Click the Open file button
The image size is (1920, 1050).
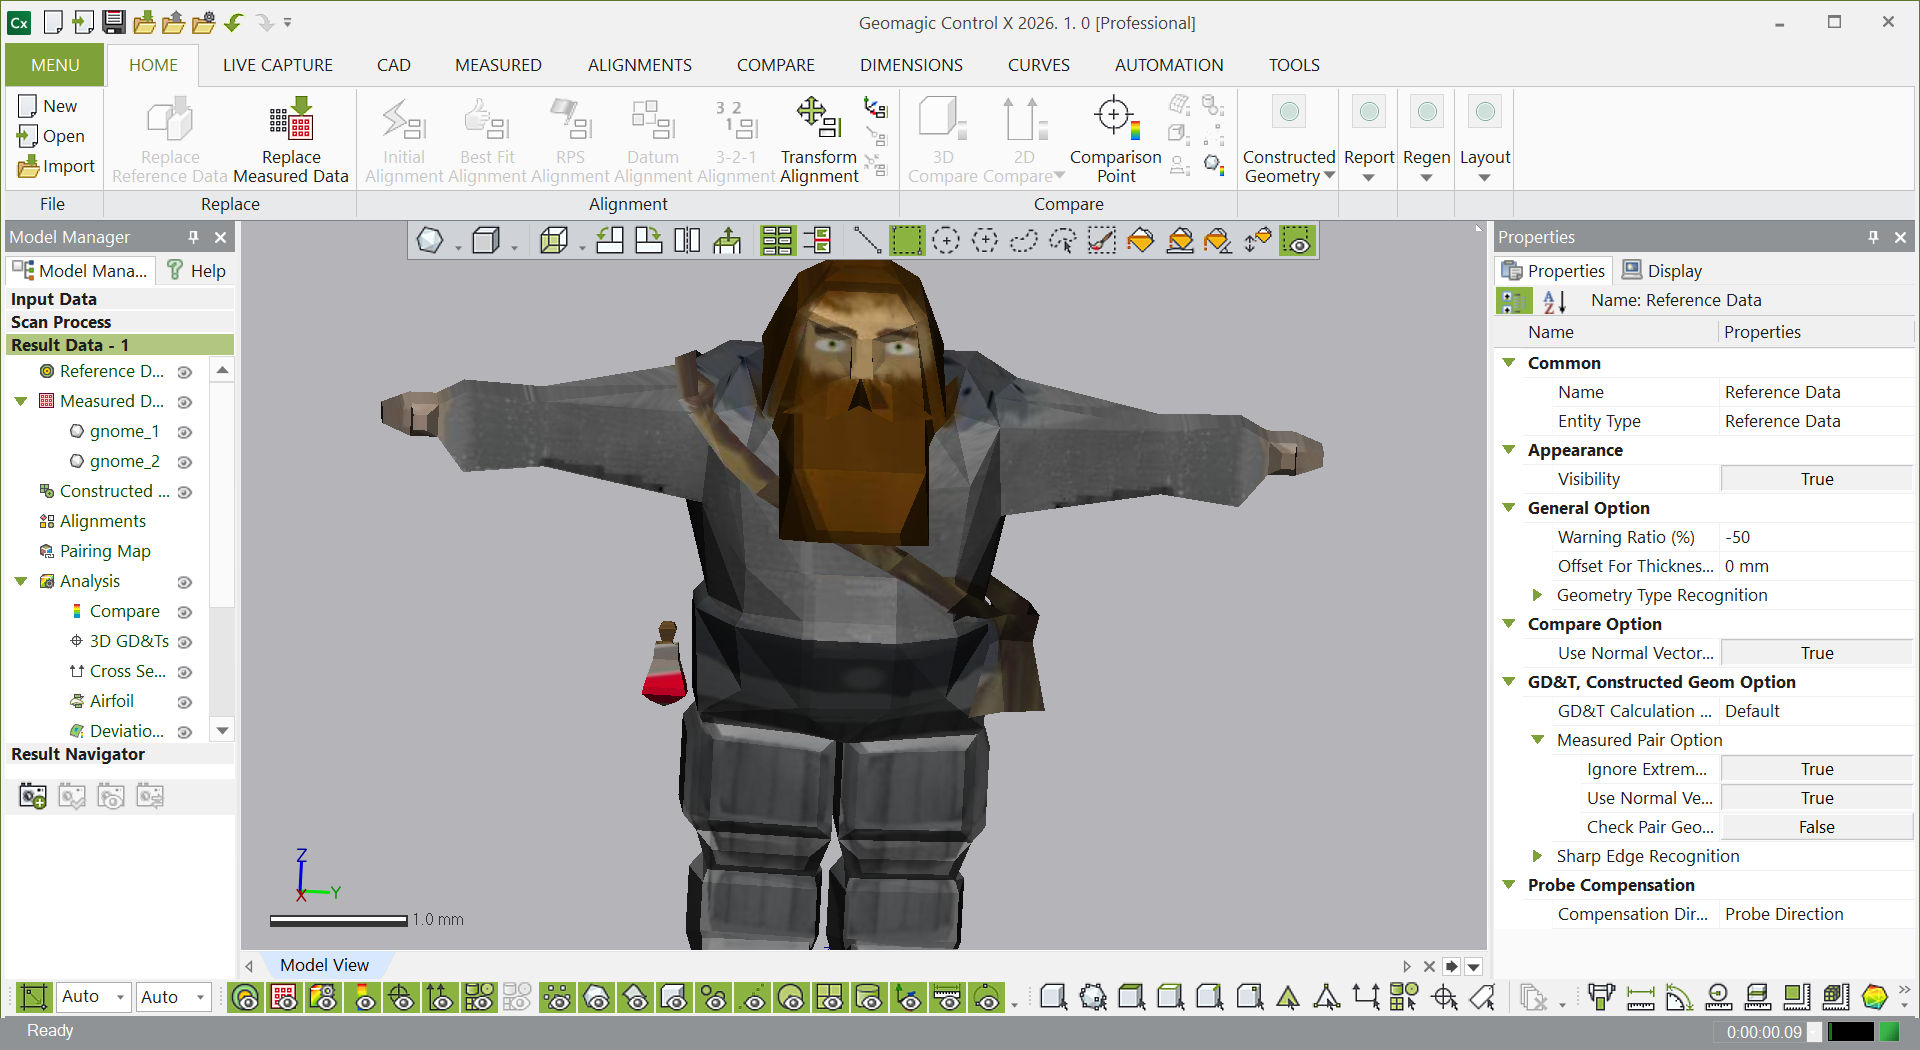coord(51,136)
